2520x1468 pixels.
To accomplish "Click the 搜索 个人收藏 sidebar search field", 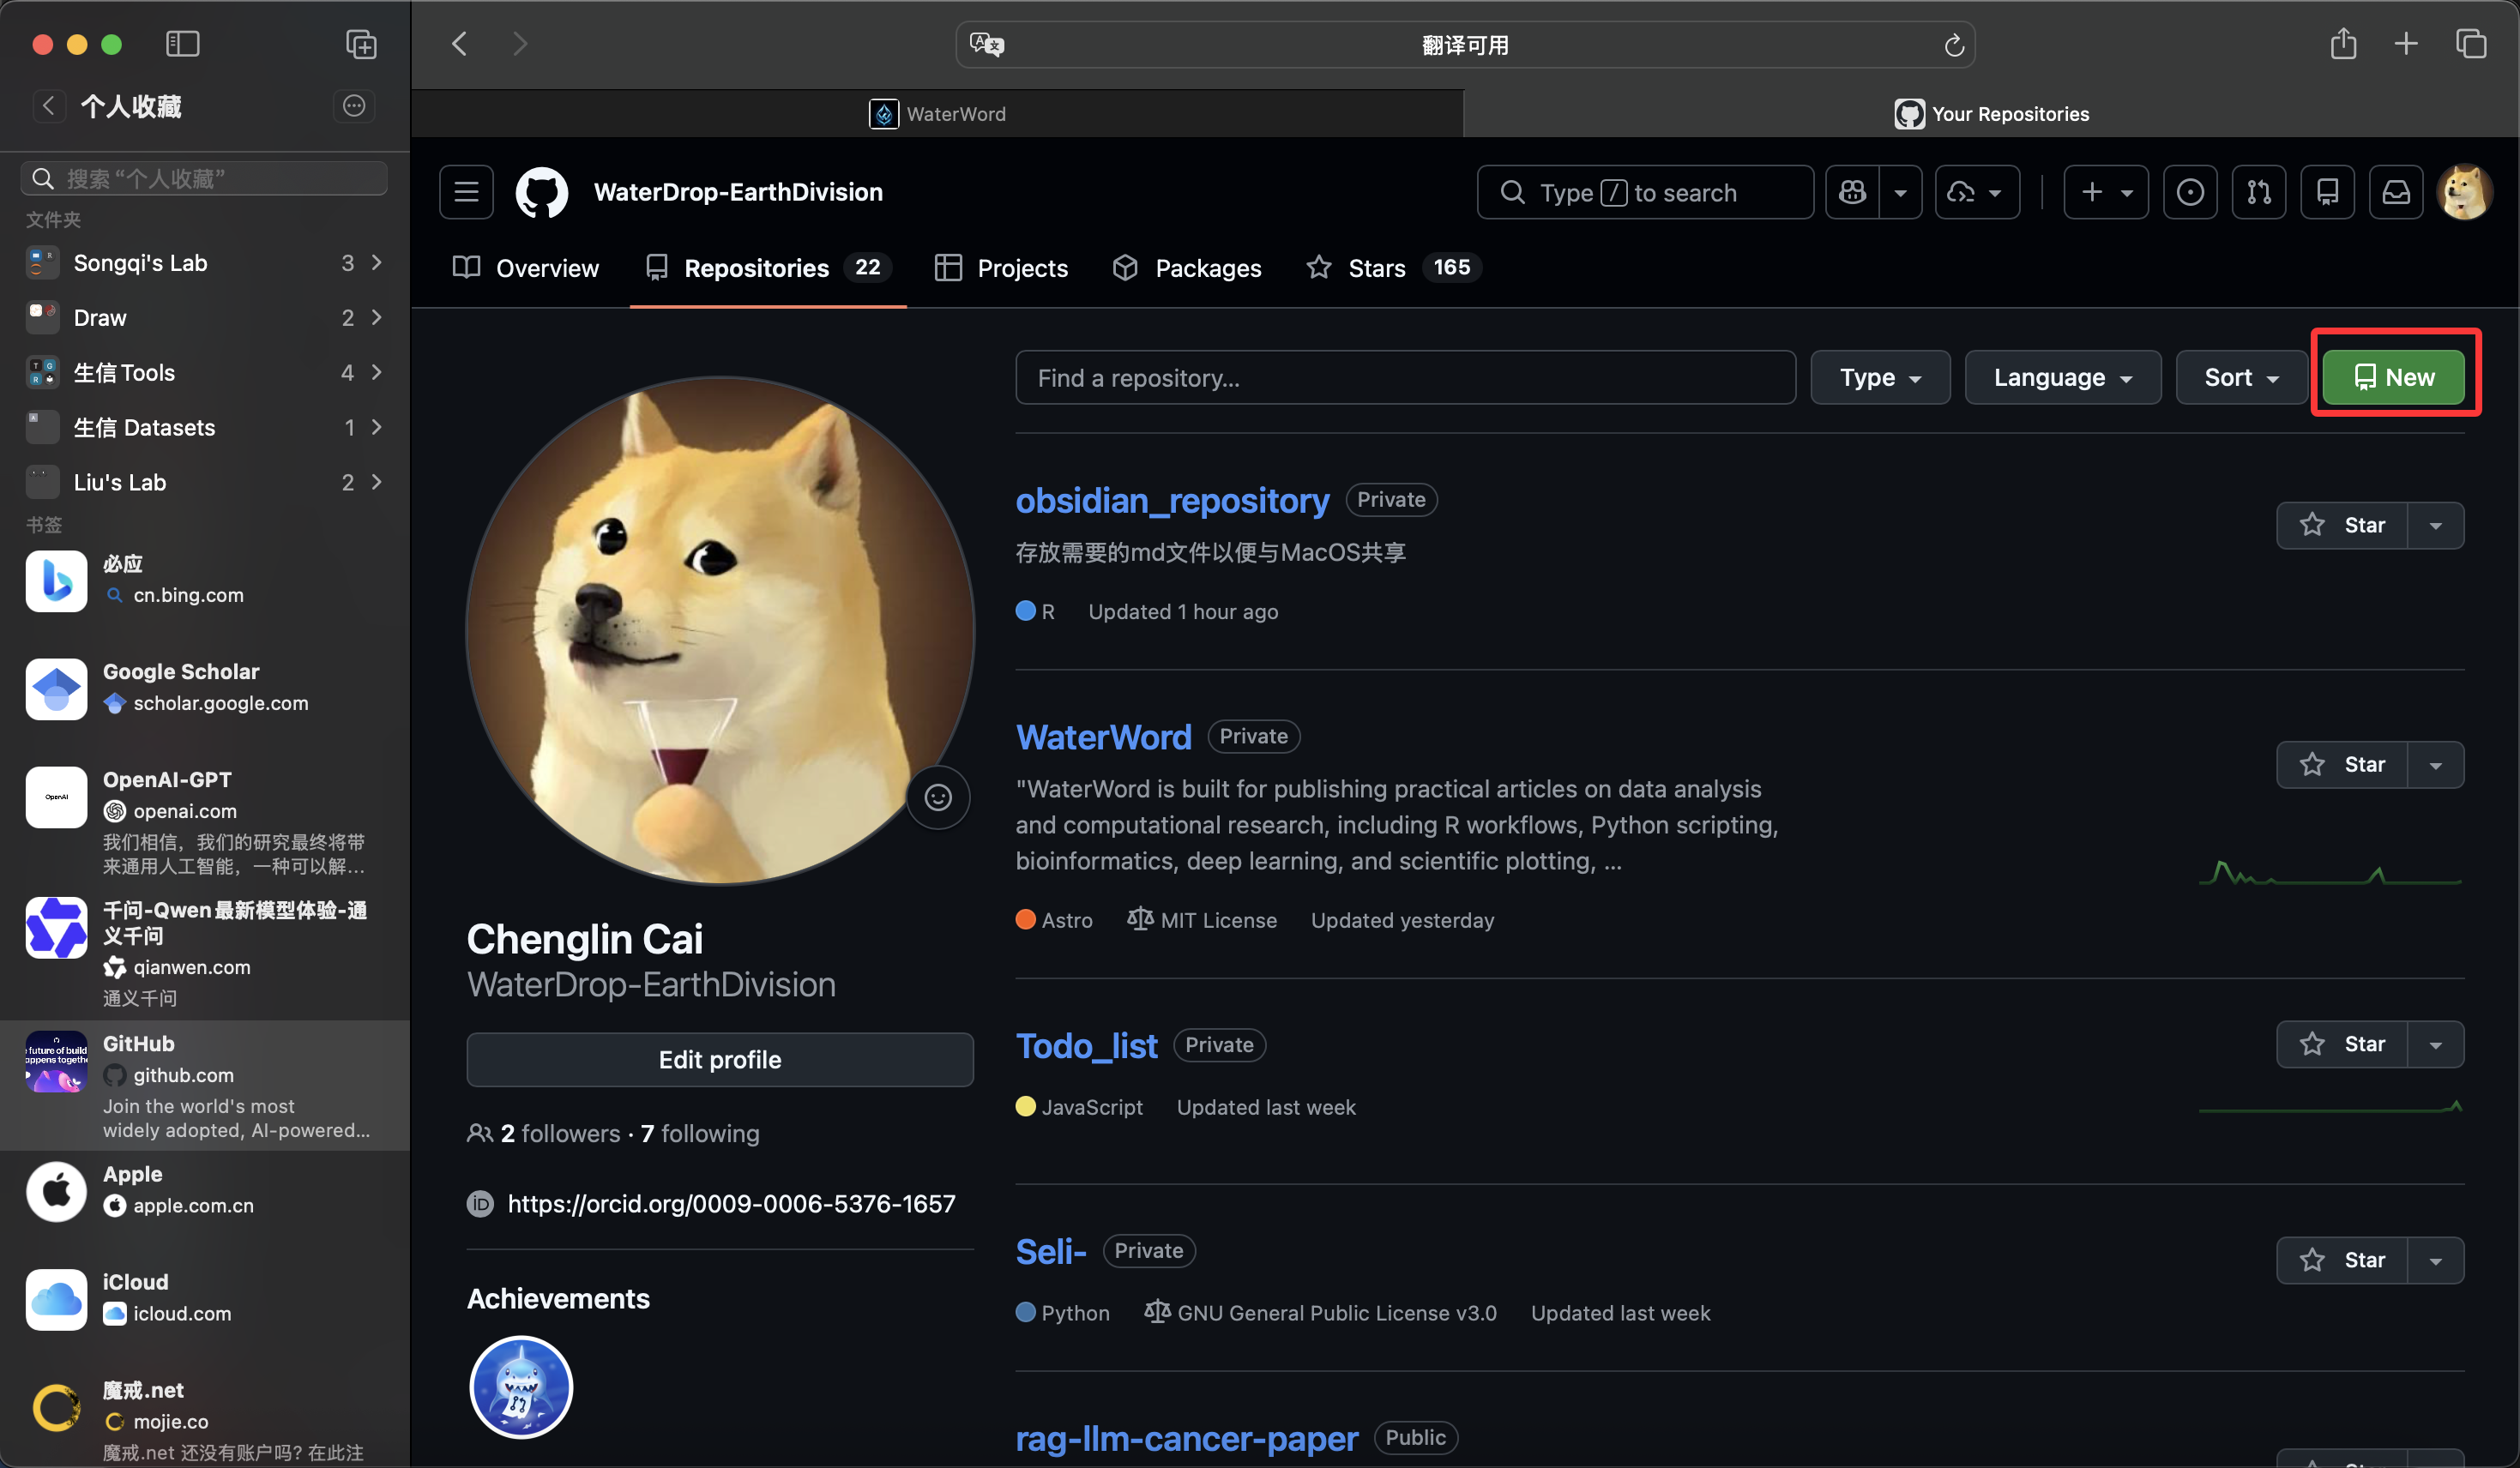I will point(204,178).
